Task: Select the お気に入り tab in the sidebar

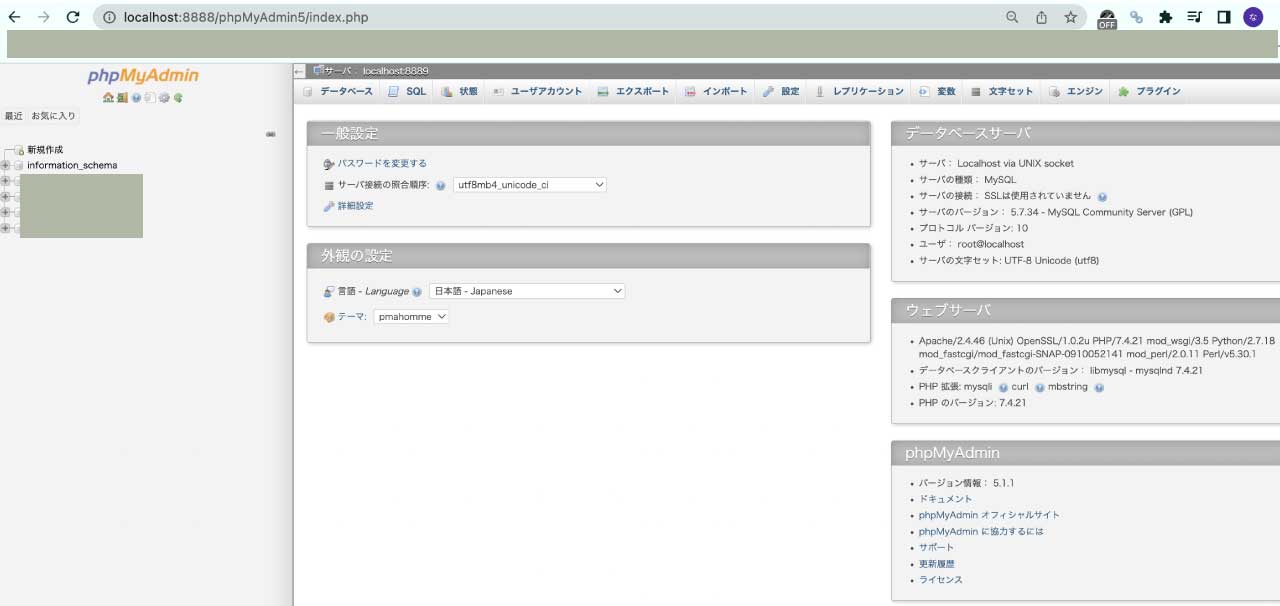Action: pos(53,116)
